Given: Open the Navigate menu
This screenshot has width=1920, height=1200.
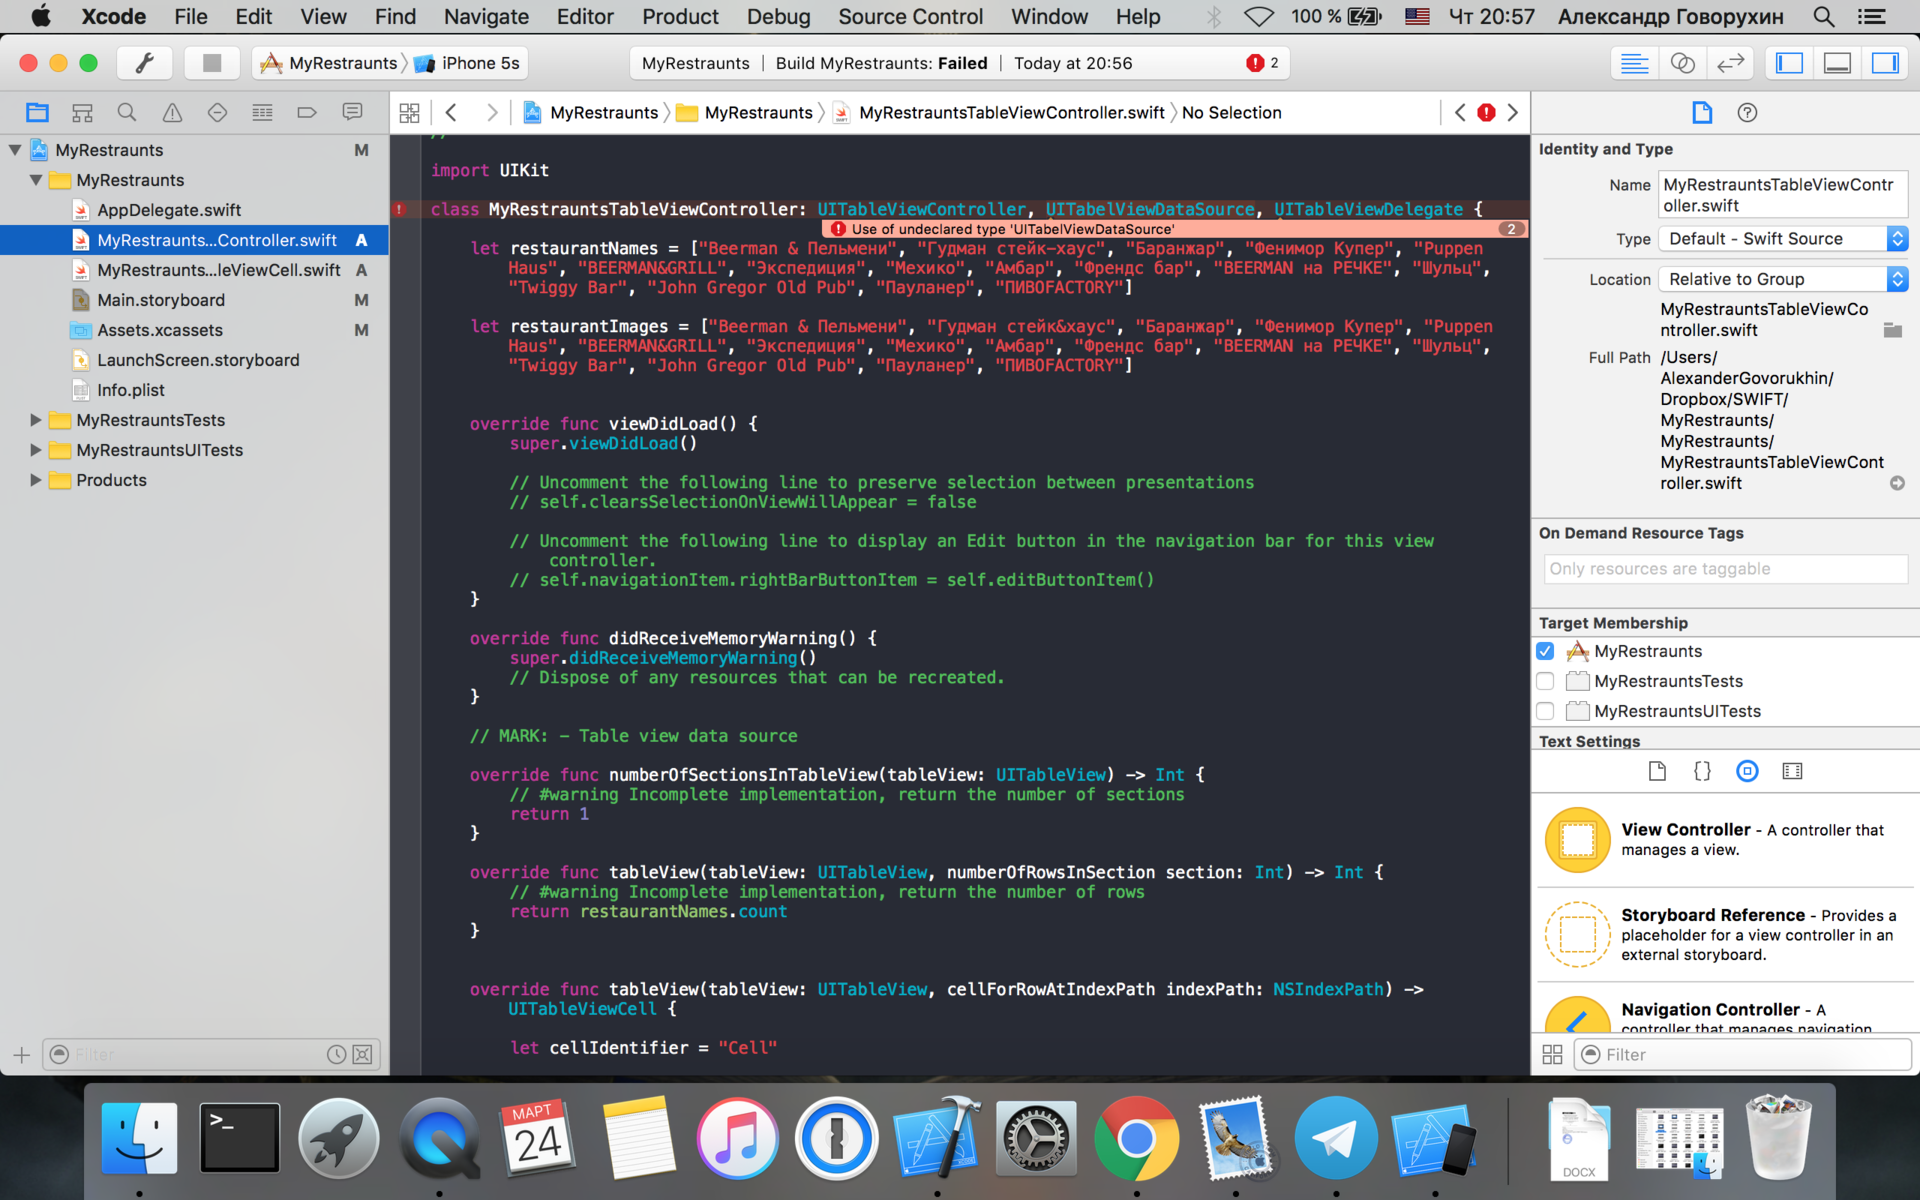Looking at the screenshot, I should pos(486,16).
